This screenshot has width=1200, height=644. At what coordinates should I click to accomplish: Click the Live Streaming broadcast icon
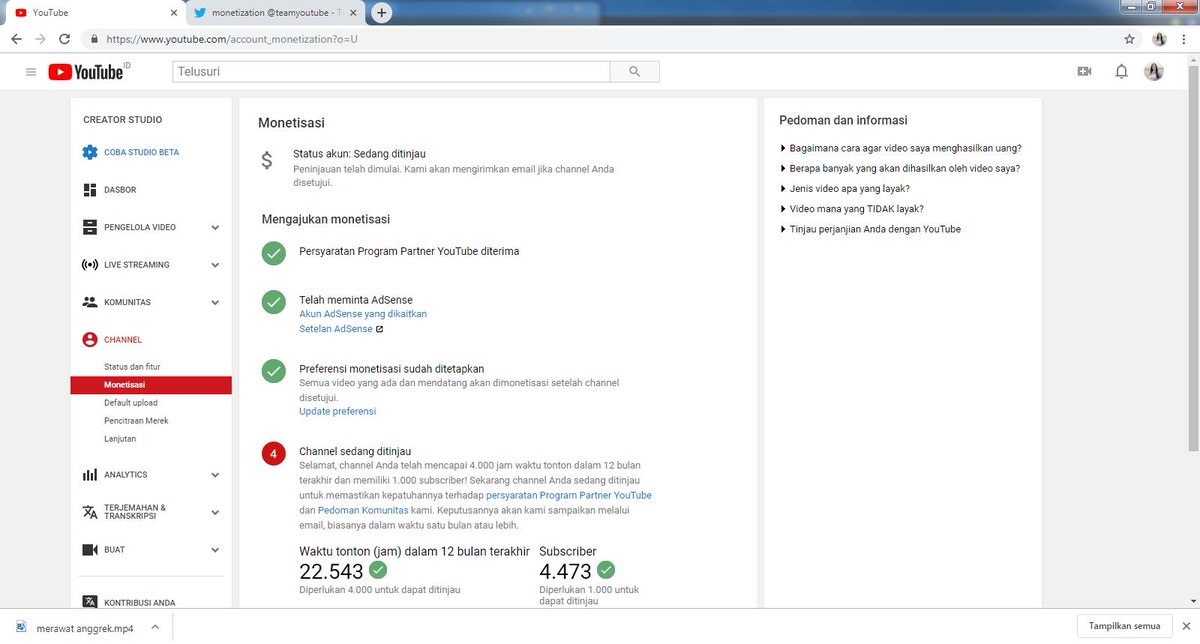point(90,265)
